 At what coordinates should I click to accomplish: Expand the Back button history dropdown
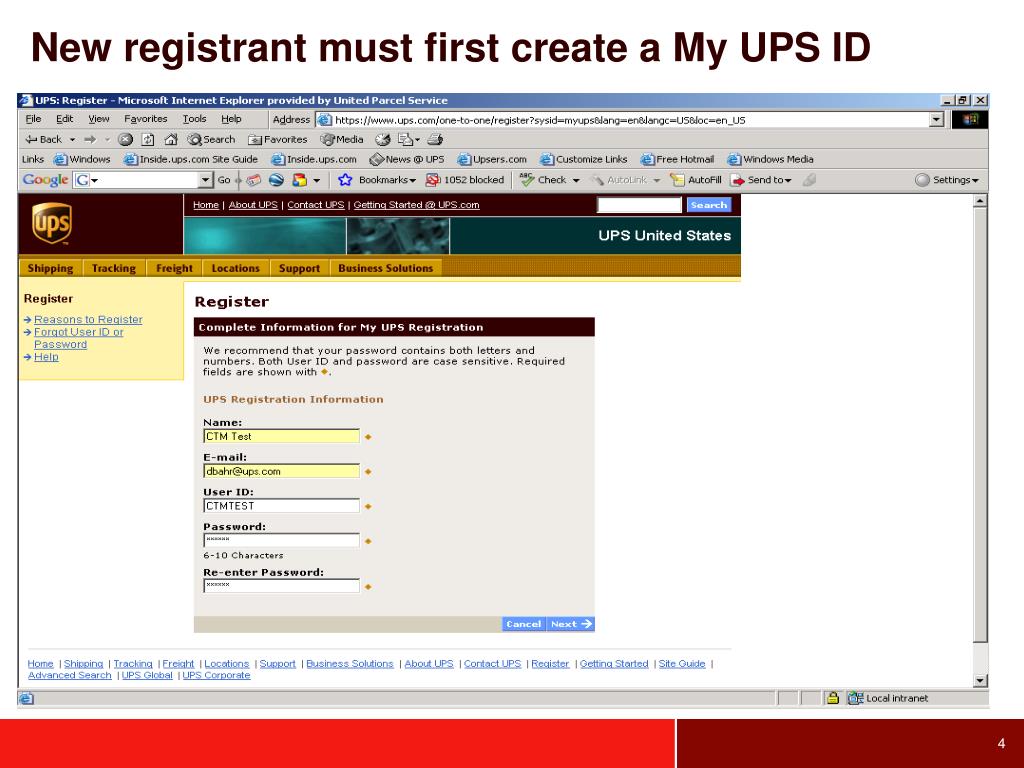[72, 140]
